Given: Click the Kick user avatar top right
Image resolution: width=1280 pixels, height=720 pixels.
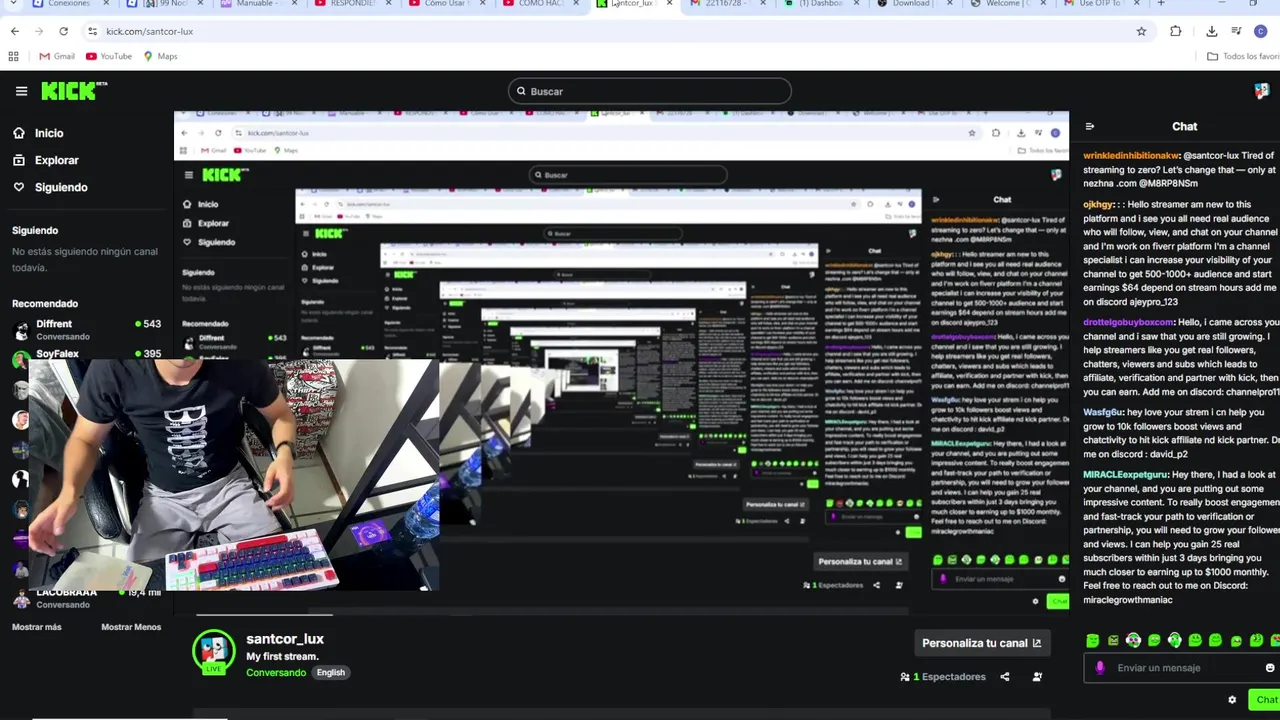Looking at the screenshot, I should [x=1261, y=91].
